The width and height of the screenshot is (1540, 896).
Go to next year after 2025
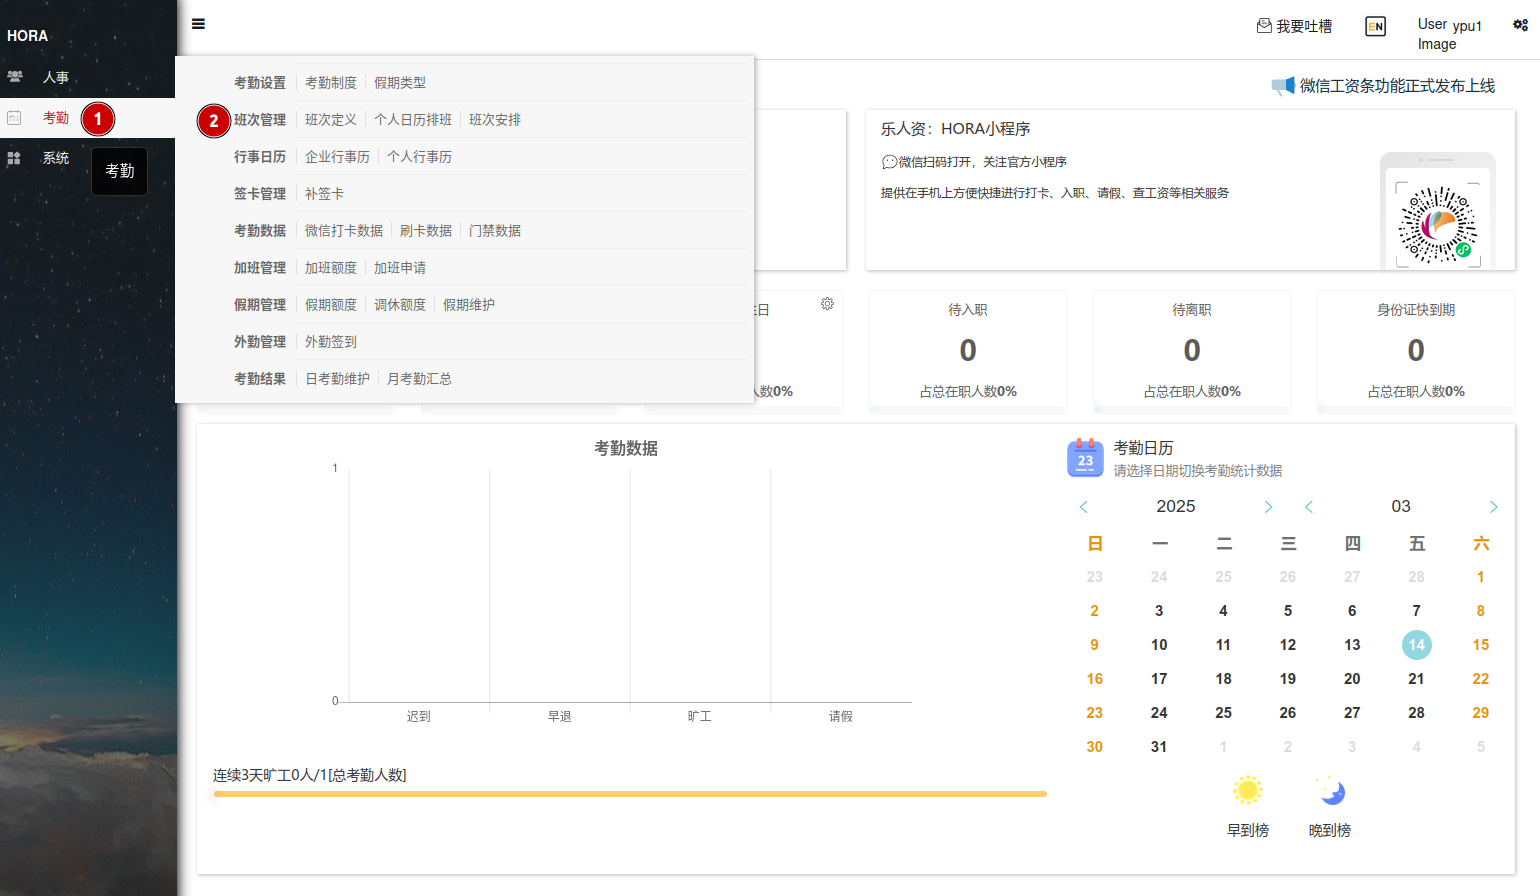pos(1268,507)
